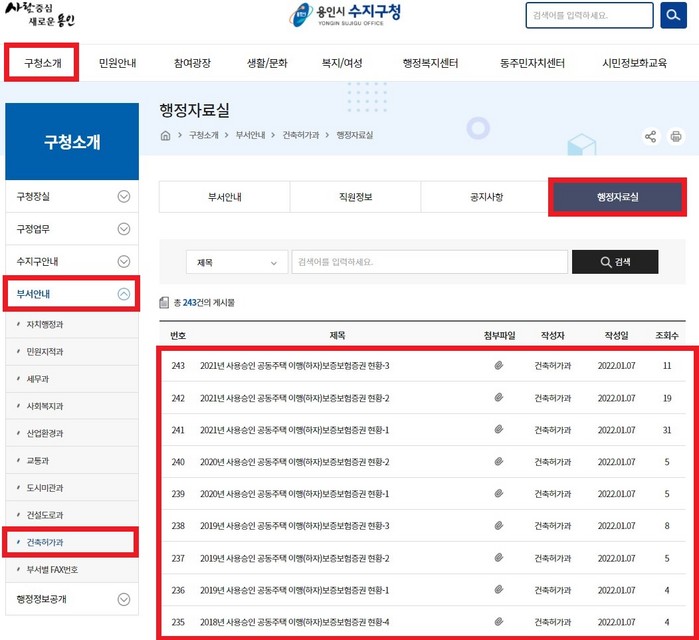Collapse the 부서안내 sidebar section
699x640 pixels.
(x=124, y=294)
